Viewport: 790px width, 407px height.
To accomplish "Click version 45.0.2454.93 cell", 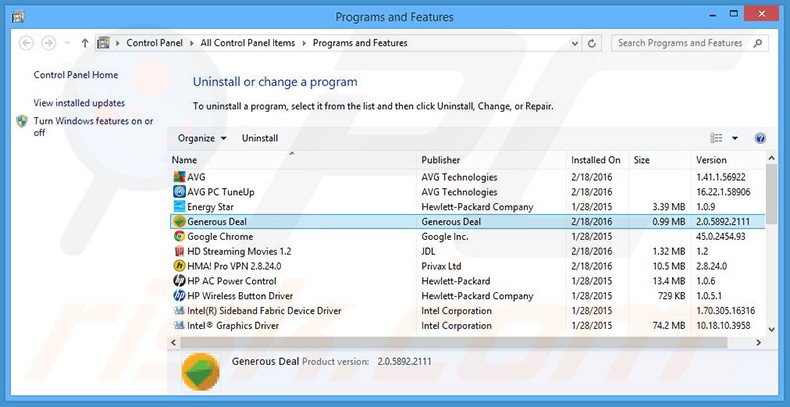I will (x=721, y=236).
